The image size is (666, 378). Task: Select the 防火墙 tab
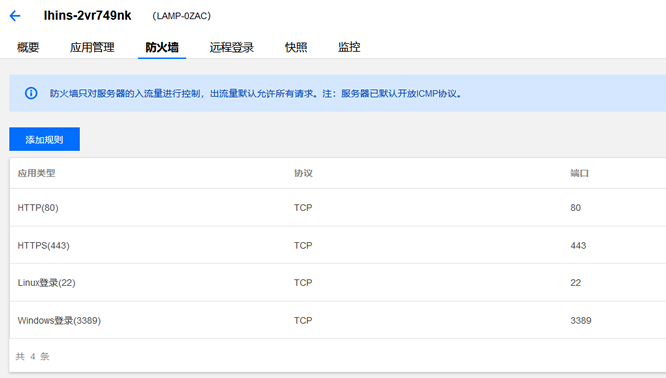coord(162,47)
